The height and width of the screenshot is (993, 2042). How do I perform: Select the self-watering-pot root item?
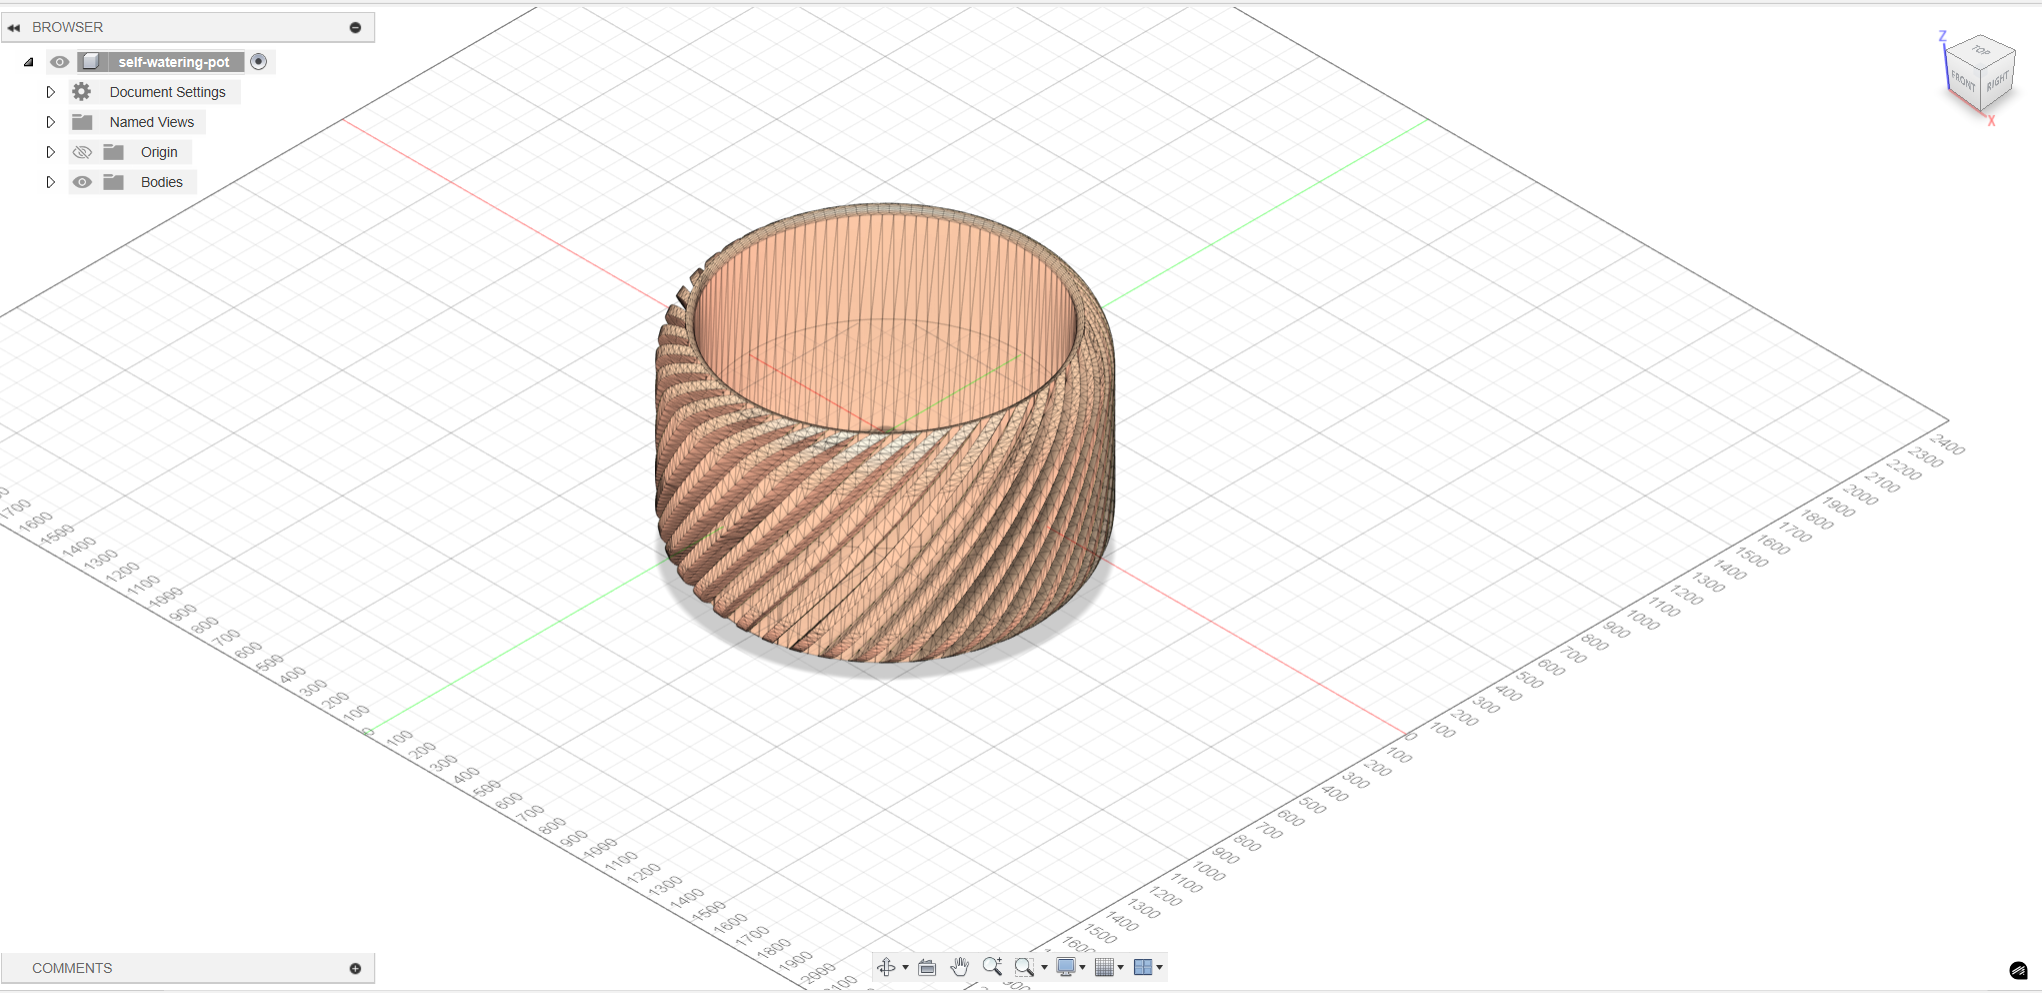click(173, 62)
